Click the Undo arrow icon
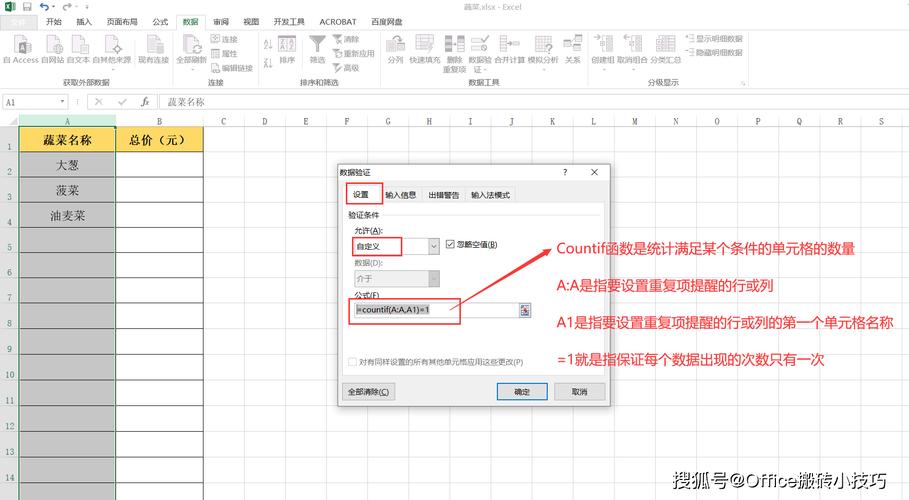The image size is (909, 500). click(x=45, y=7)
